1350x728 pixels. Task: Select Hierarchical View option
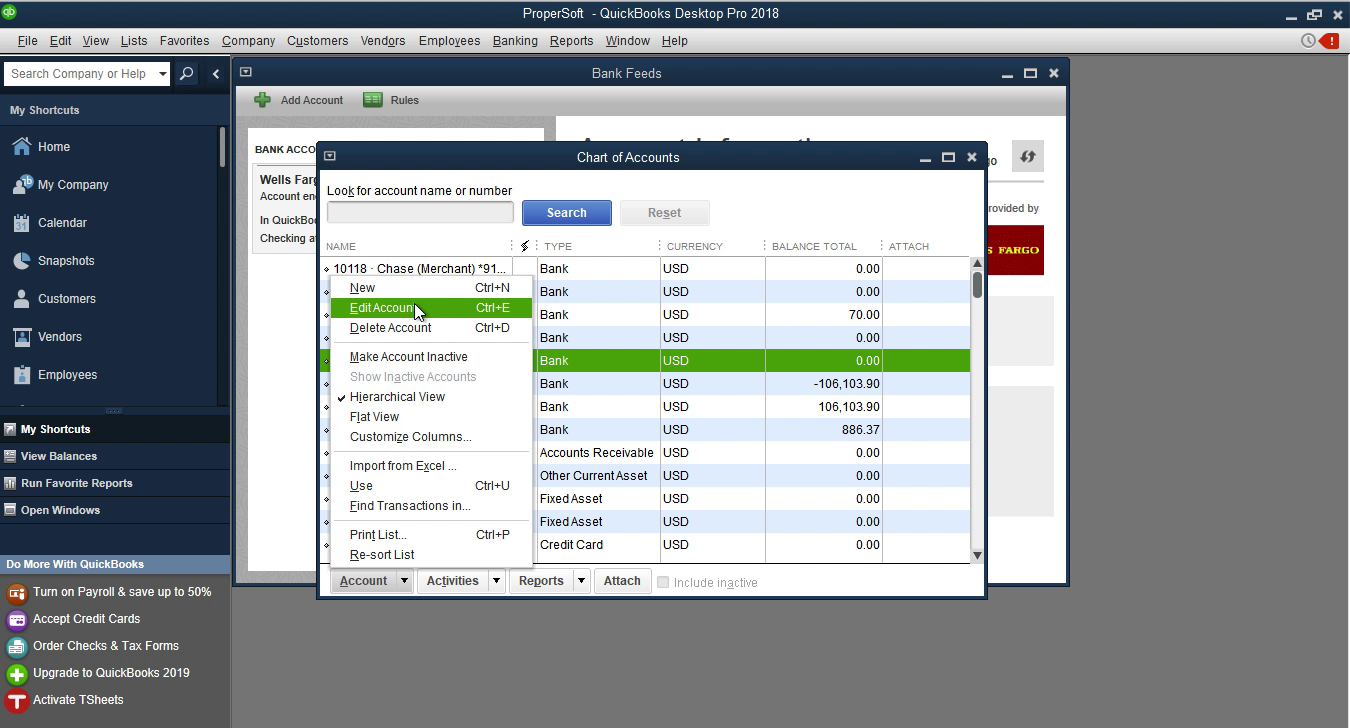[x=397, y=397]
